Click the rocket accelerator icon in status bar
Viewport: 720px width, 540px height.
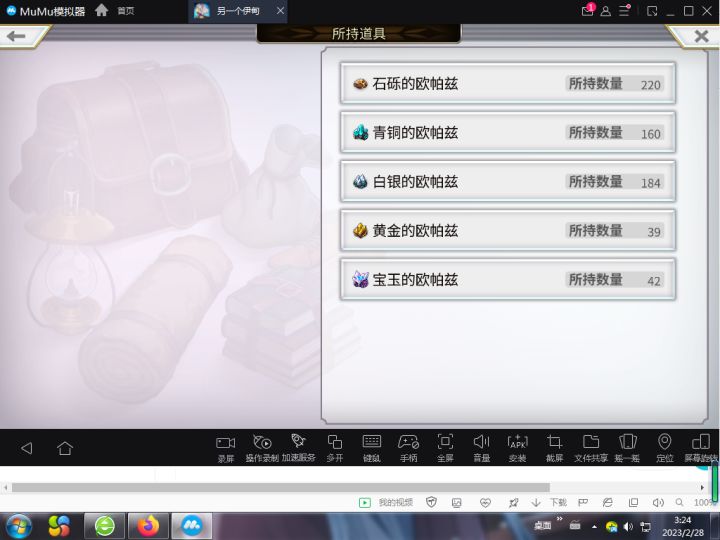pyautogui.click(x=513, y=503)
